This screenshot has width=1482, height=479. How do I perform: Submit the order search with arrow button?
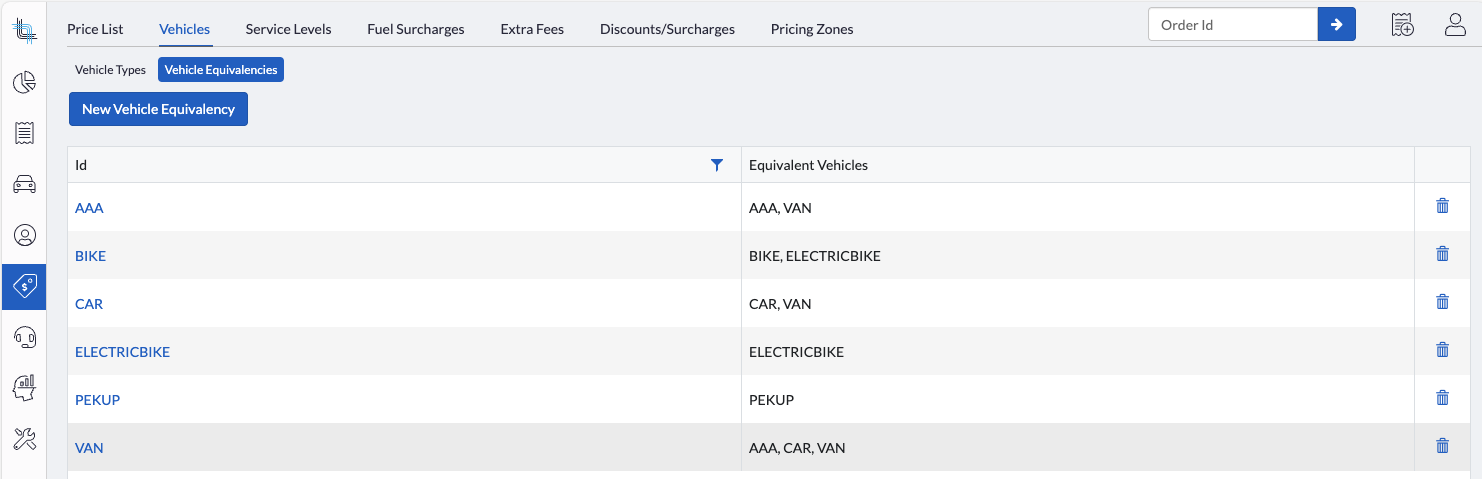[x=1336, y=25]
